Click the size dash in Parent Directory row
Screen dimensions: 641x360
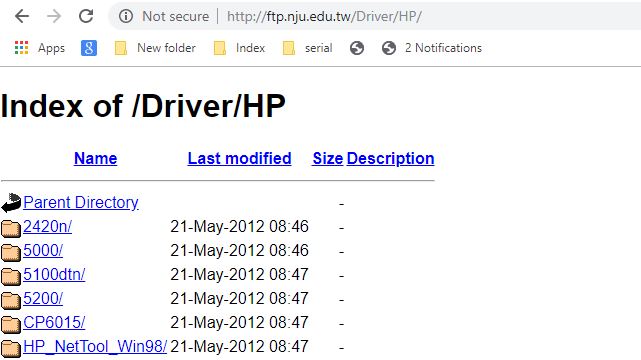point(341,203)
